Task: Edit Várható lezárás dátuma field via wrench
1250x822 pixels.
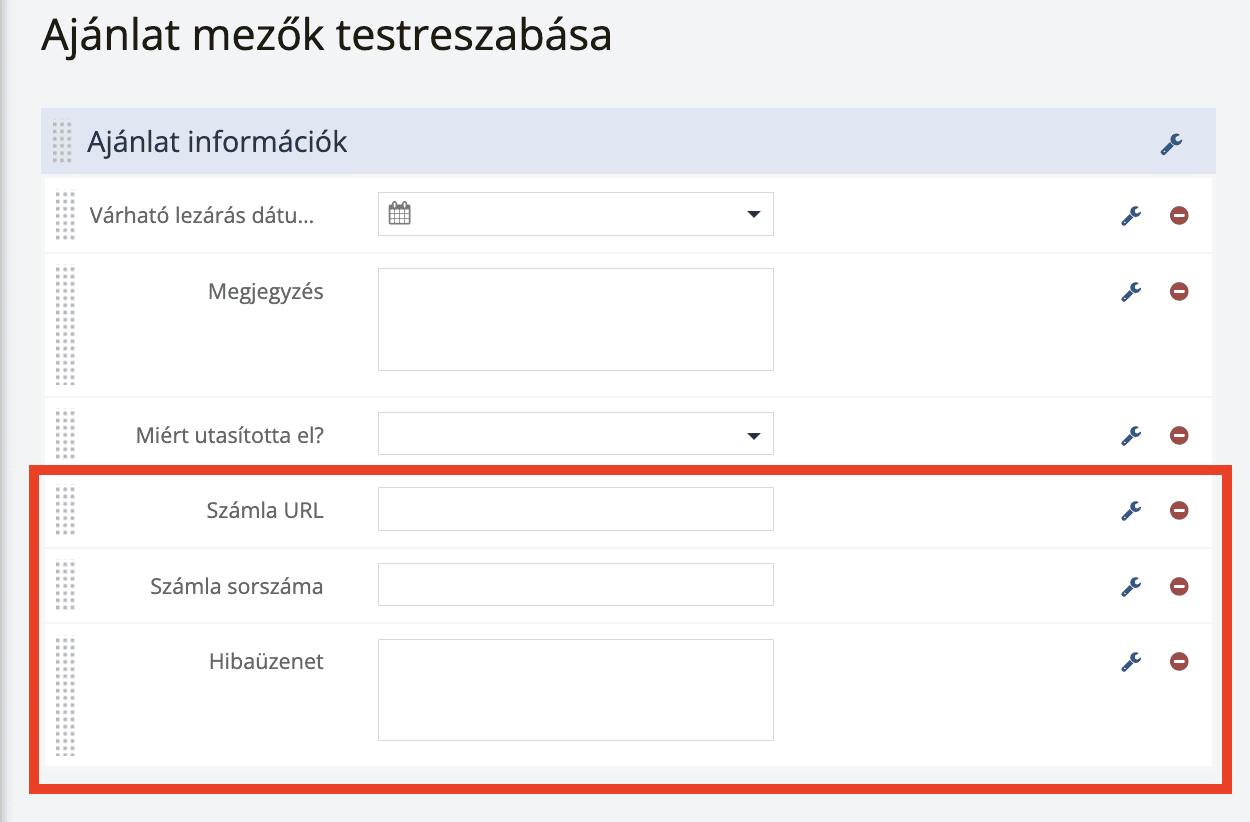Action: [1131, 215]
